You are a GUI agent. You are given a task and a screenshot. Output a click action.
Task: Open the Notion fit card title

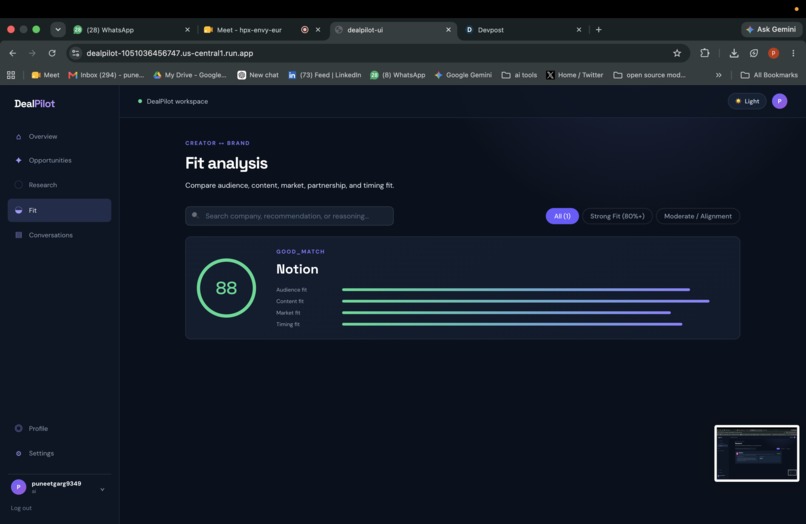pyautogui.click(x=297, y=269)
